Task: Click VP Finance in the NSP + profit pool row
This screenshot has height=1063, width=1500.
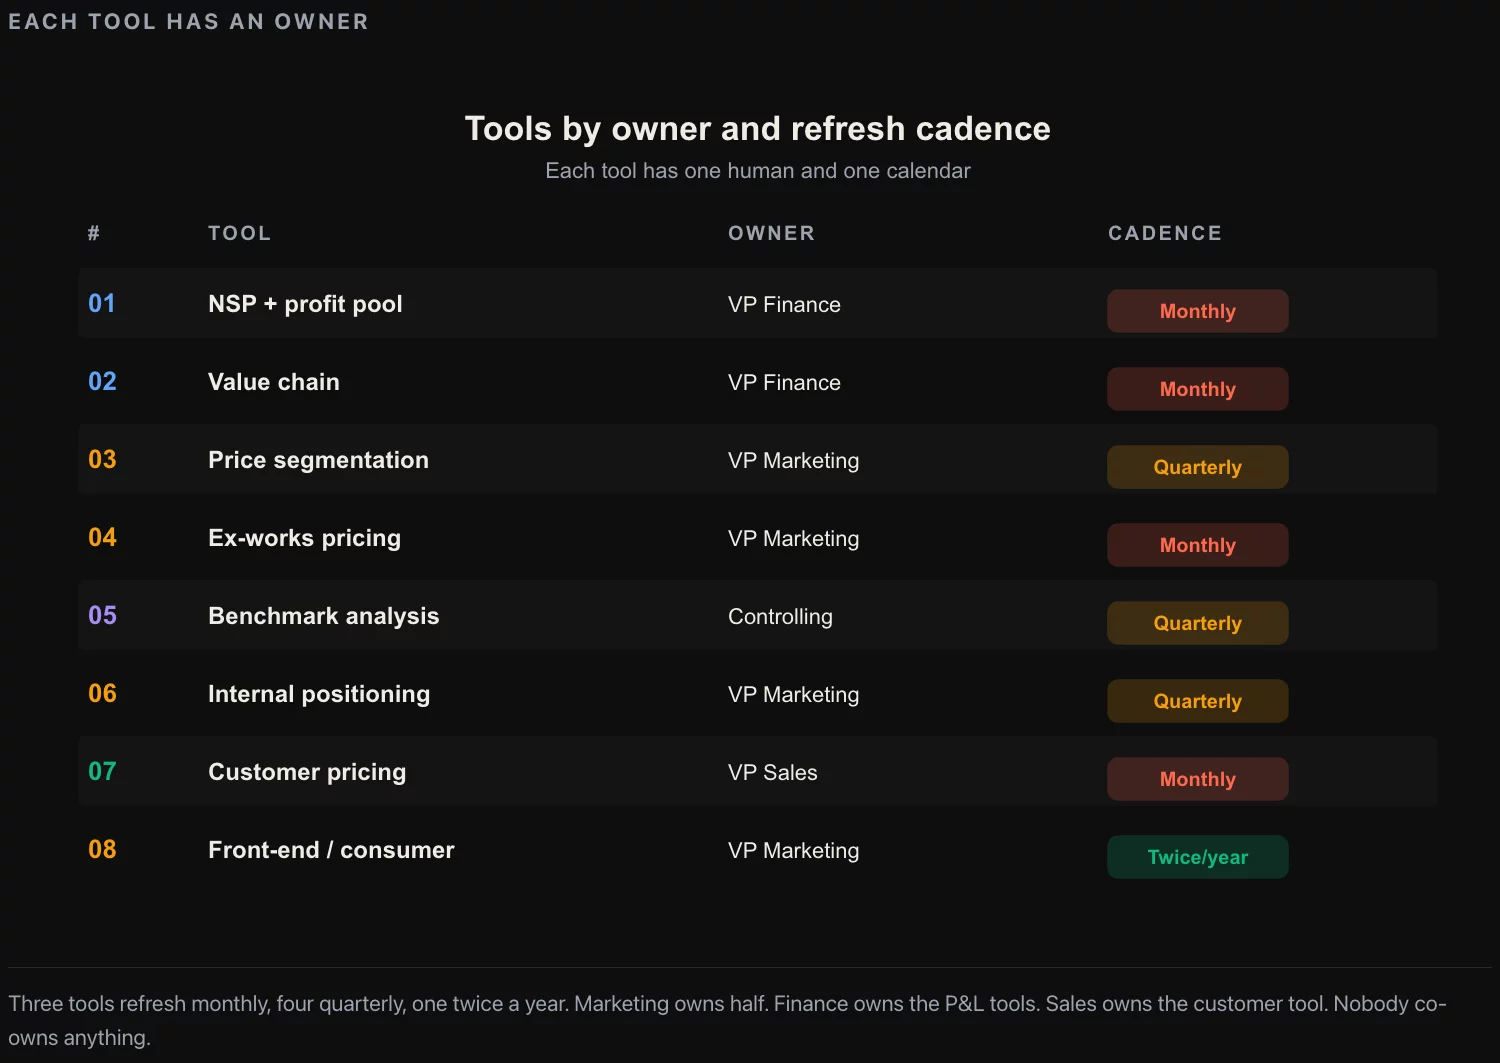Action: point(784,305)
